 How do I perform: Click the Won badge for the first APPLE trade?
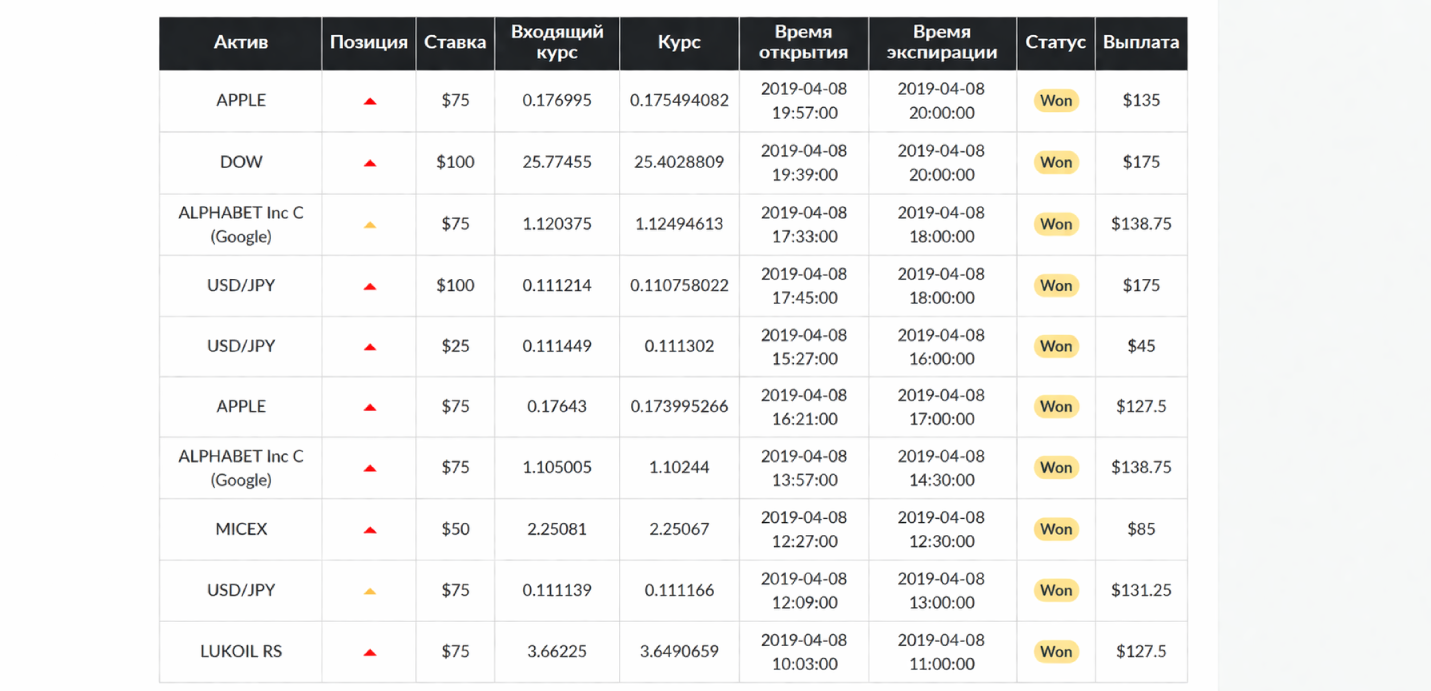click(x=1056, y=100)
